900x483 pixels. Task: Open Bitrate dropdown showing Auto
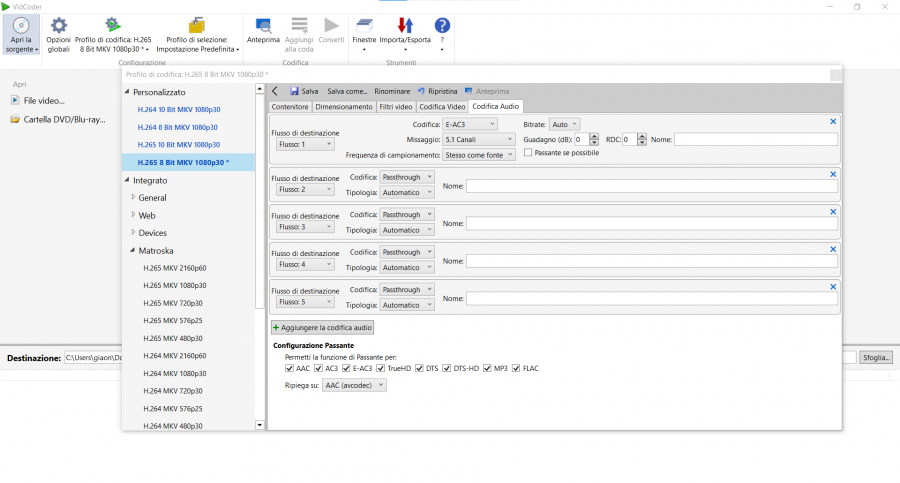564,124
